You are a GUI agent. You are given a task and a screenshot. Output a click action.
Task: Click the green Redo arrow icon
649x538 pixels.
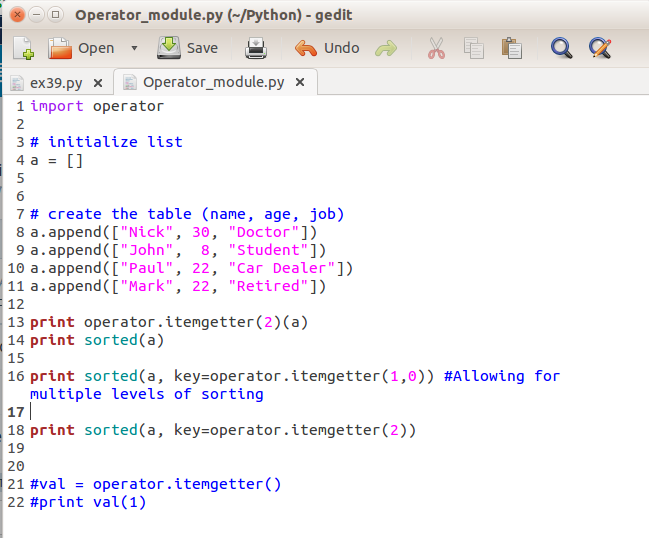point(386,48)
